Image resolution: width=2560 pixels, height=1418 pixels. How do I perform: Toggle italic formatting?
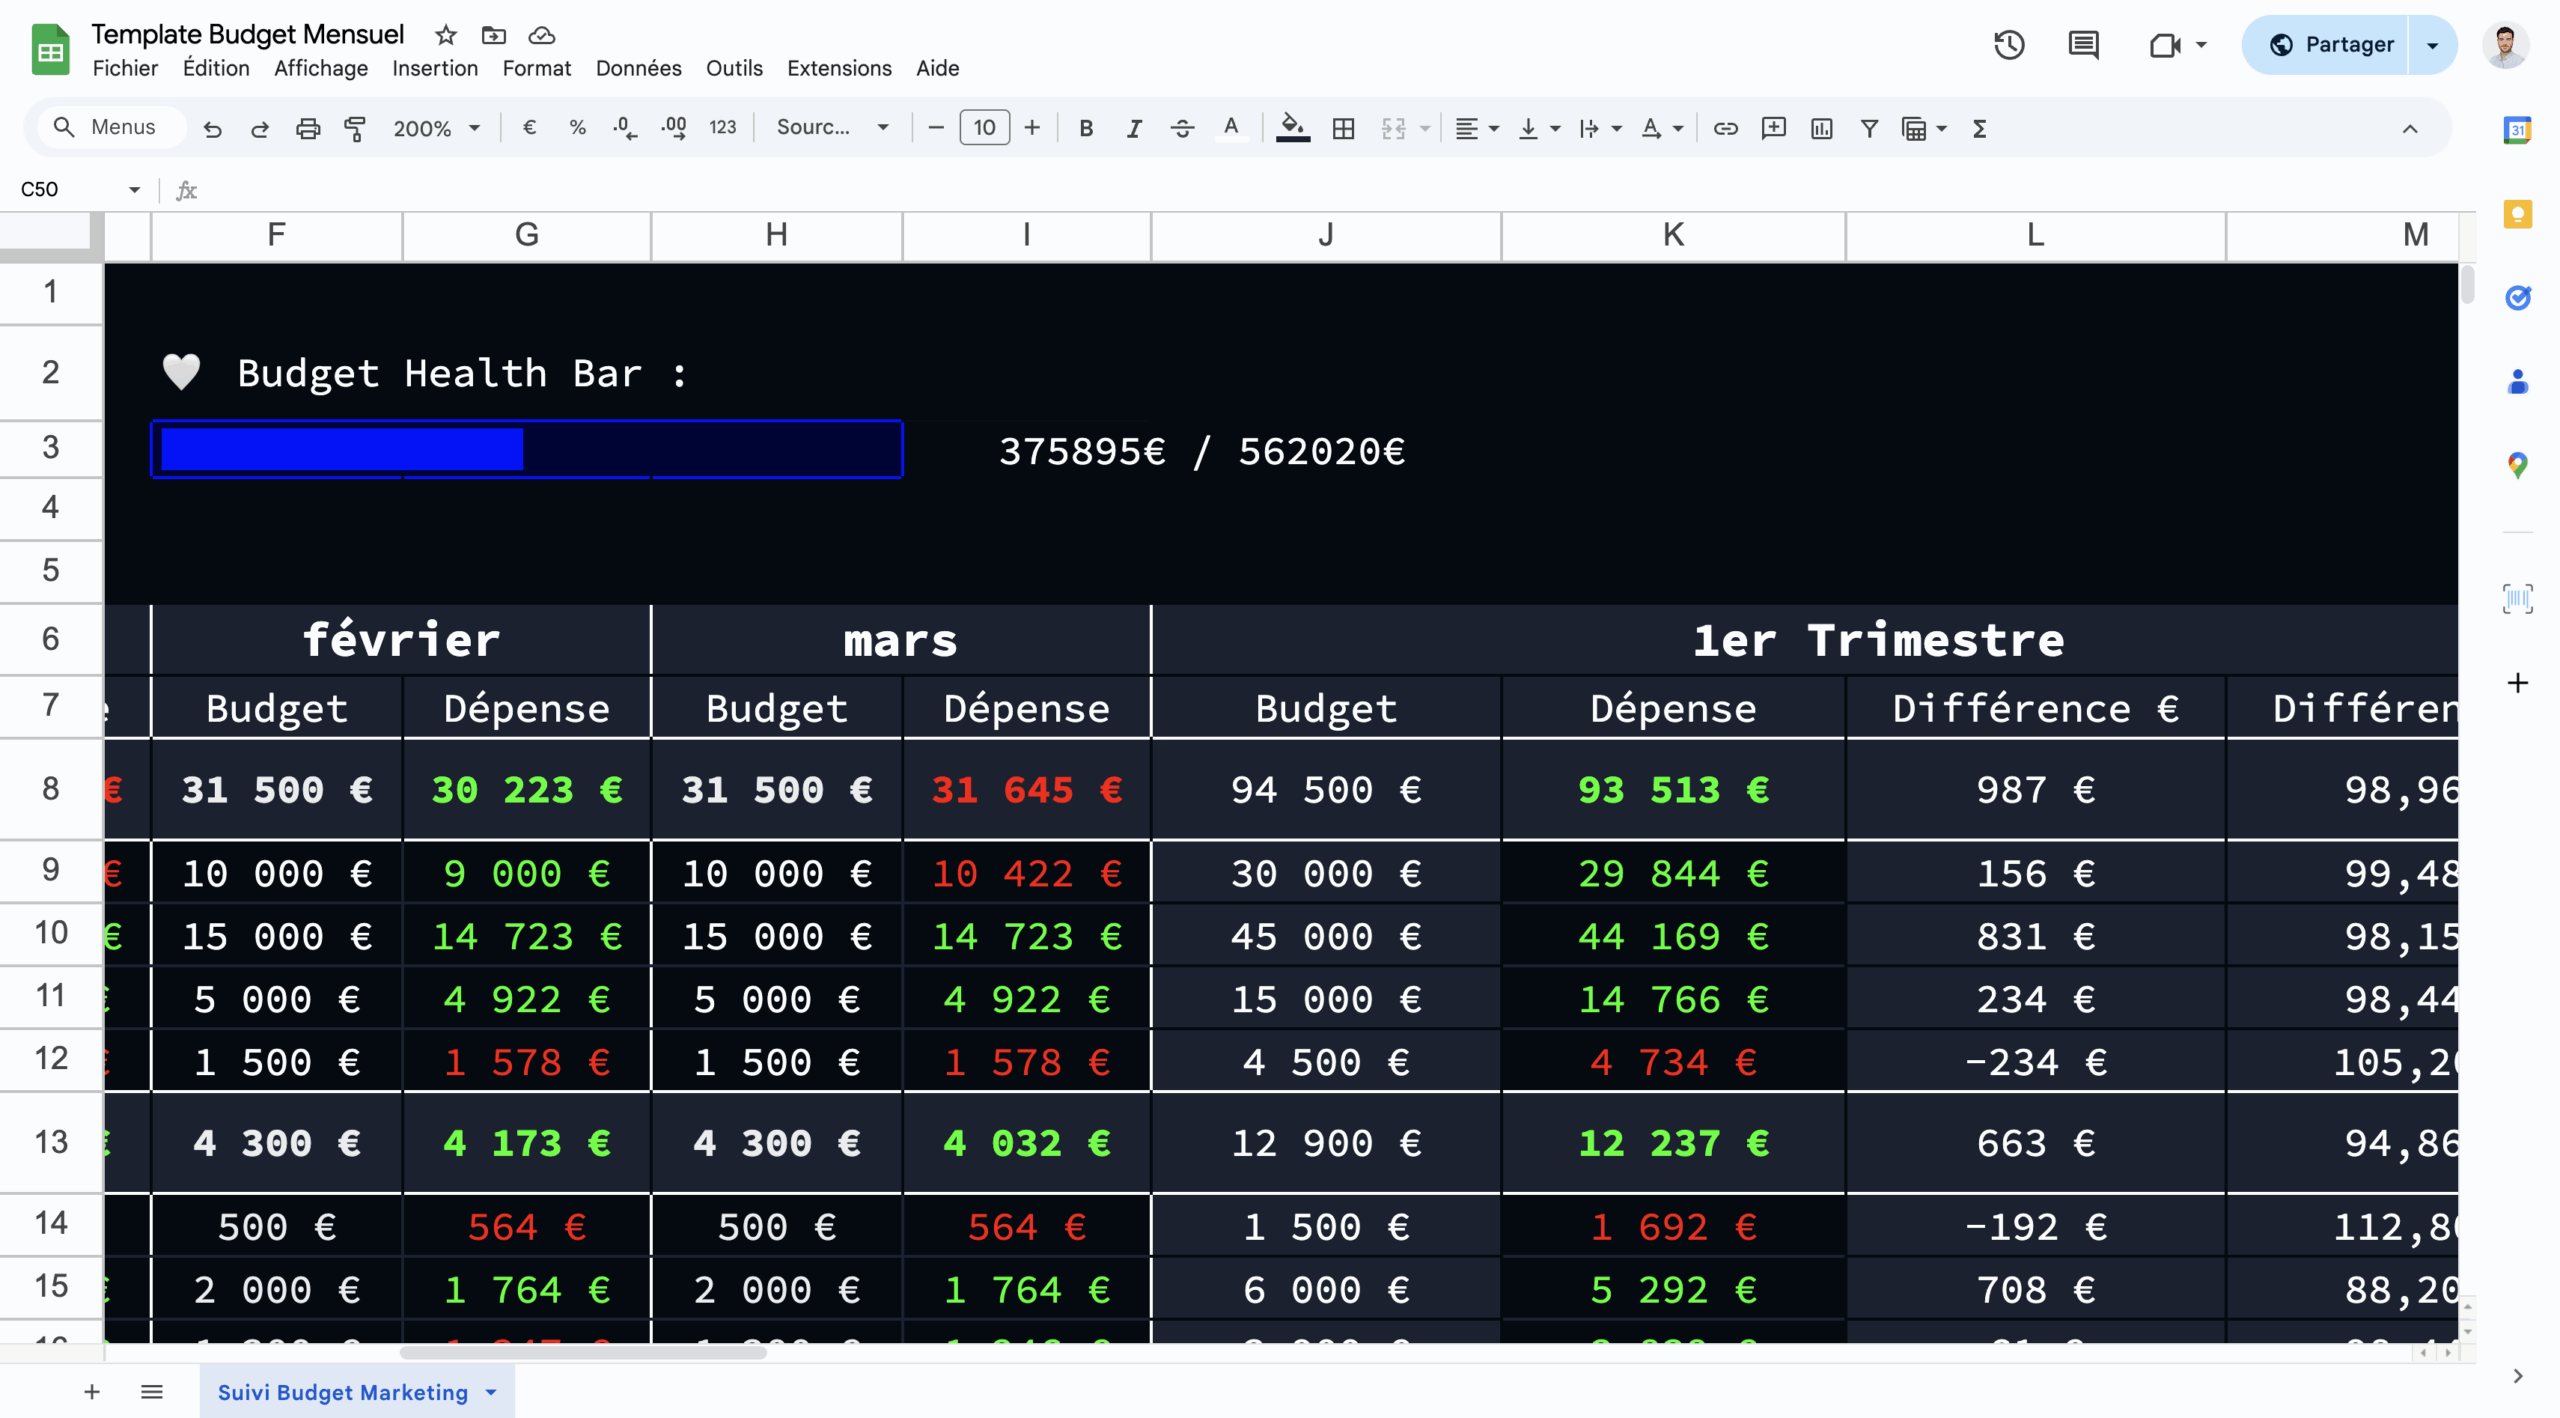pyautogui.click(x=1133, y=128)
